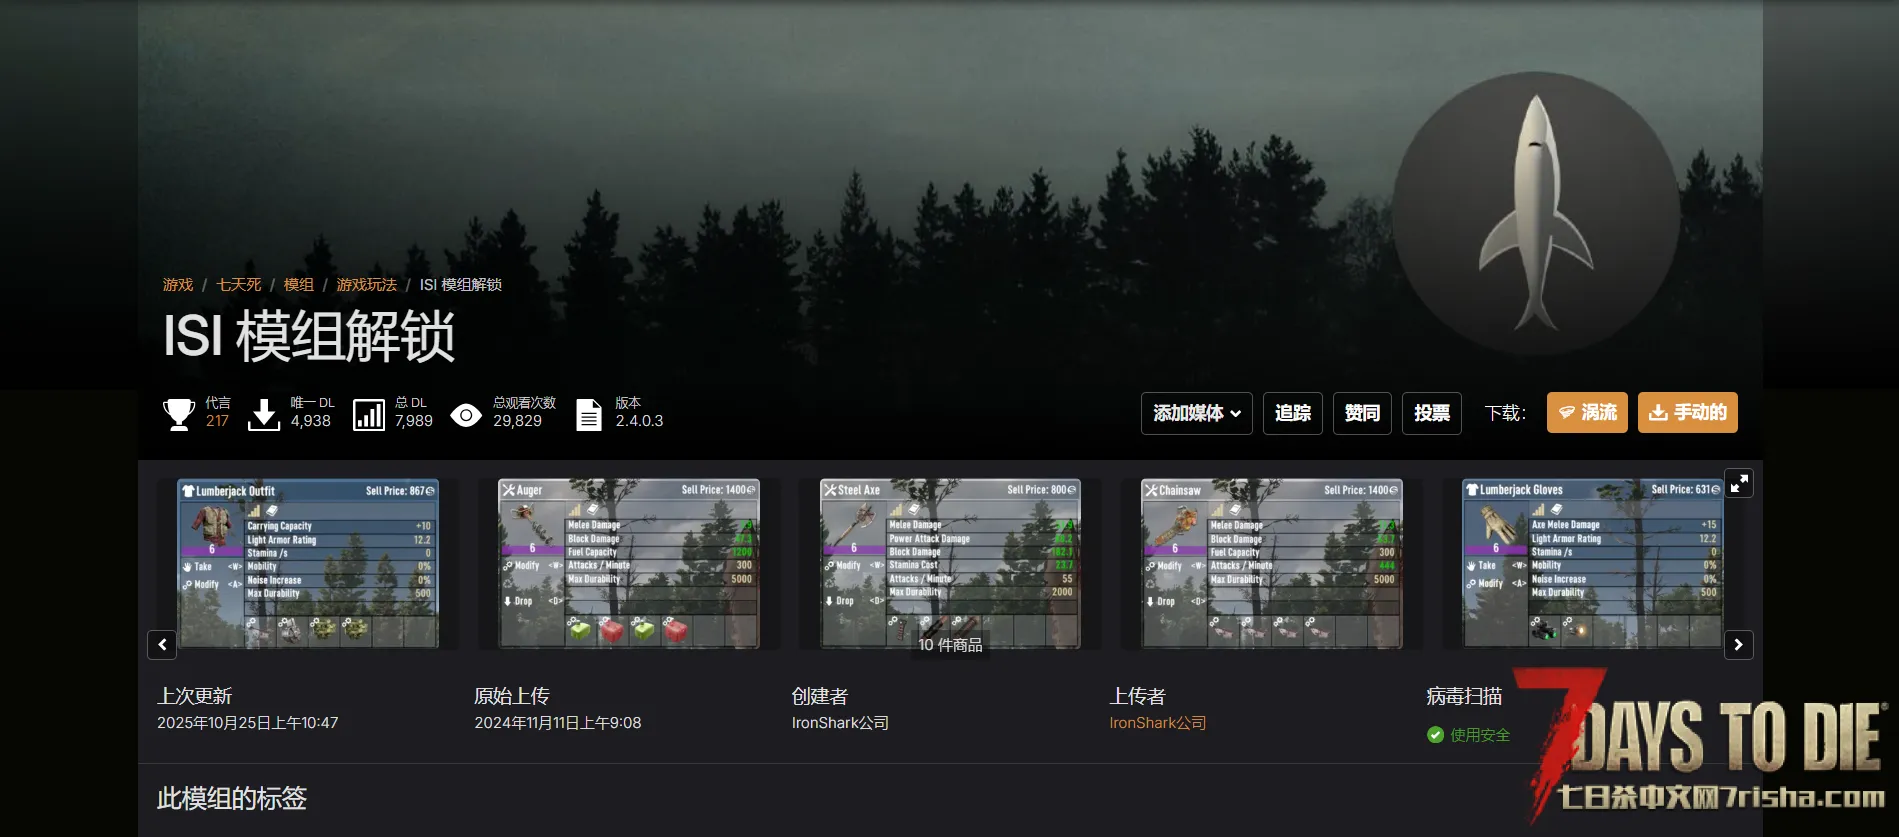
Task: Click the total downloads bar chart icon
Action: pyautogui.click(x=369, y=414)
